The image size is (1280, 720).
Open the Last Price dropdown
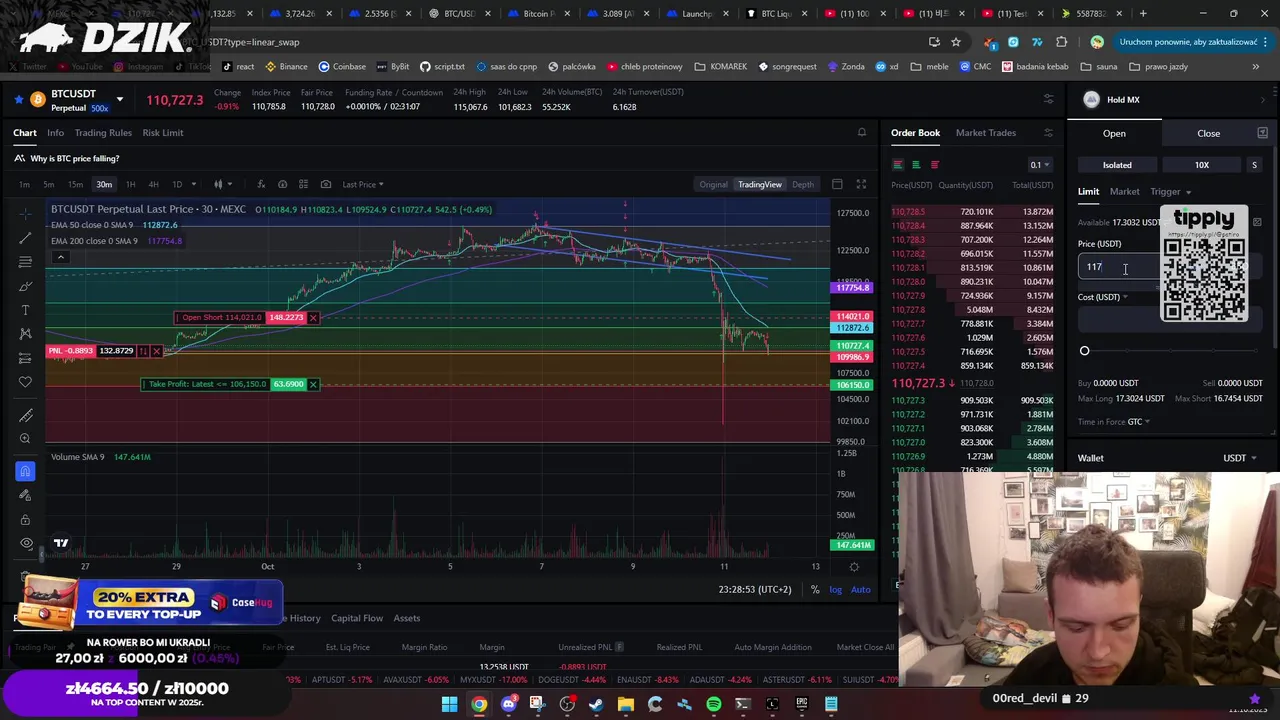pyautogui.click(x=362, y=184)
